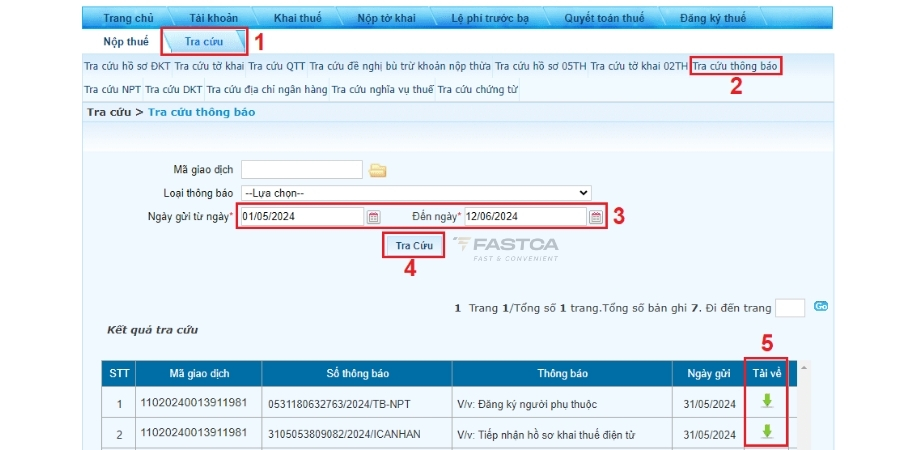Click the Tải về column header
The width and height of the screenshot is (900, 450).
(x=767, y=374)
